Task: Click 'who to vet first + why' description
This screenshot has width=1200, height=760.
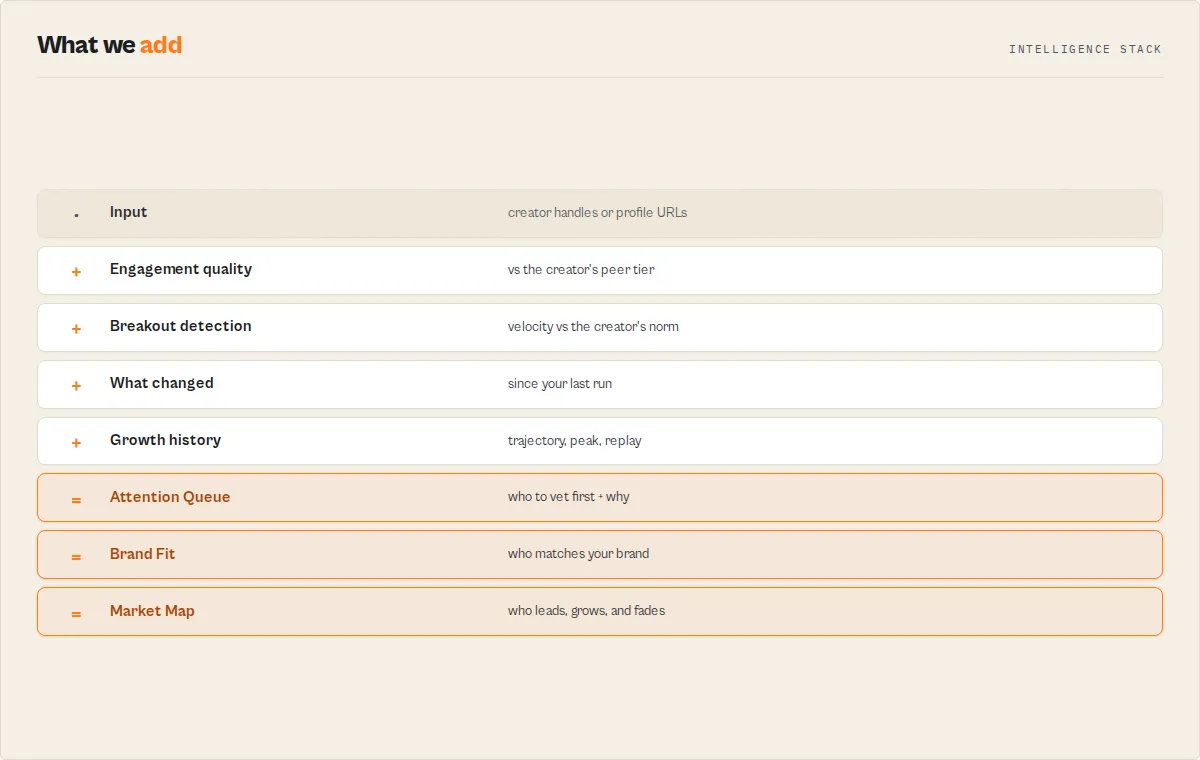Action: point(568,497)
